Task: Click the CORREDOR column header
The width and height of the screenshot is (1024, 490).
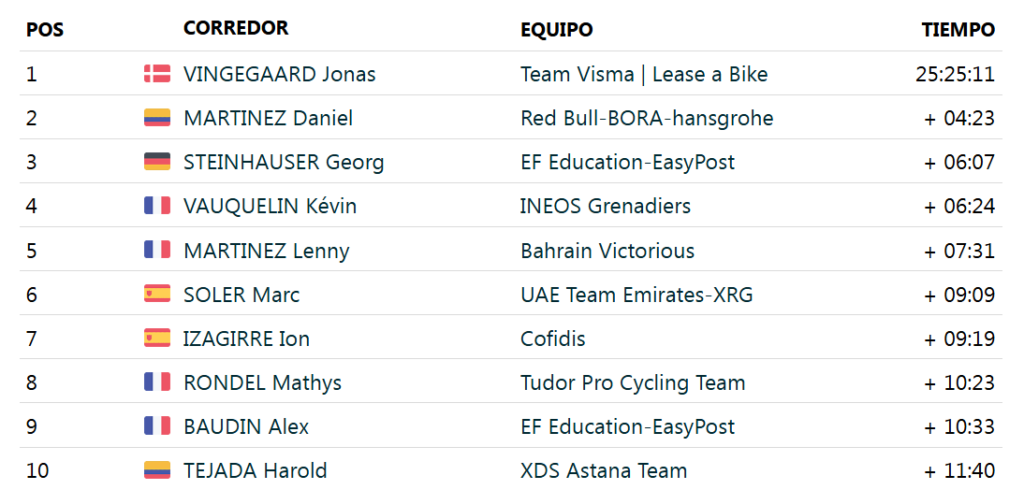Action: pos(236,28)
